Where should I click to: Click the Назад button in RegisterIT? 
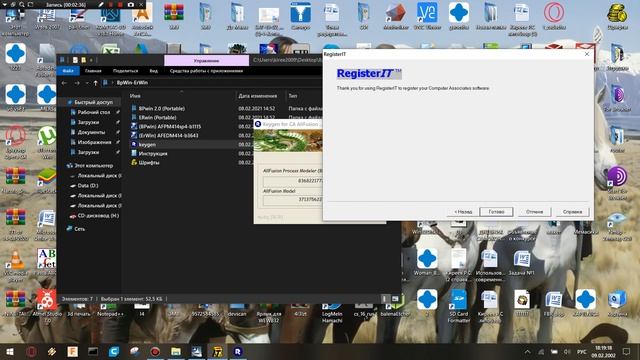tap(463, 212)
